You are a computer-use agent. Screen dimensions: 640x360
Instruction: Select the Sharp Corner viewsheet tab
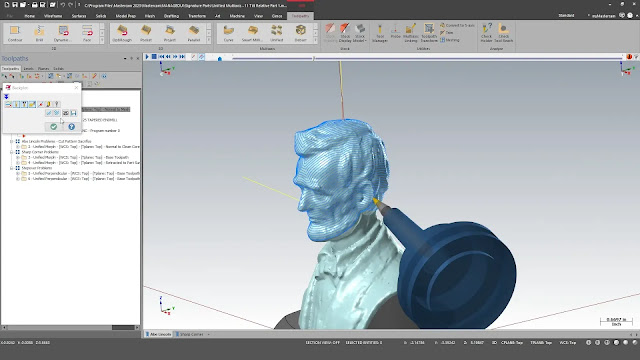189,334
